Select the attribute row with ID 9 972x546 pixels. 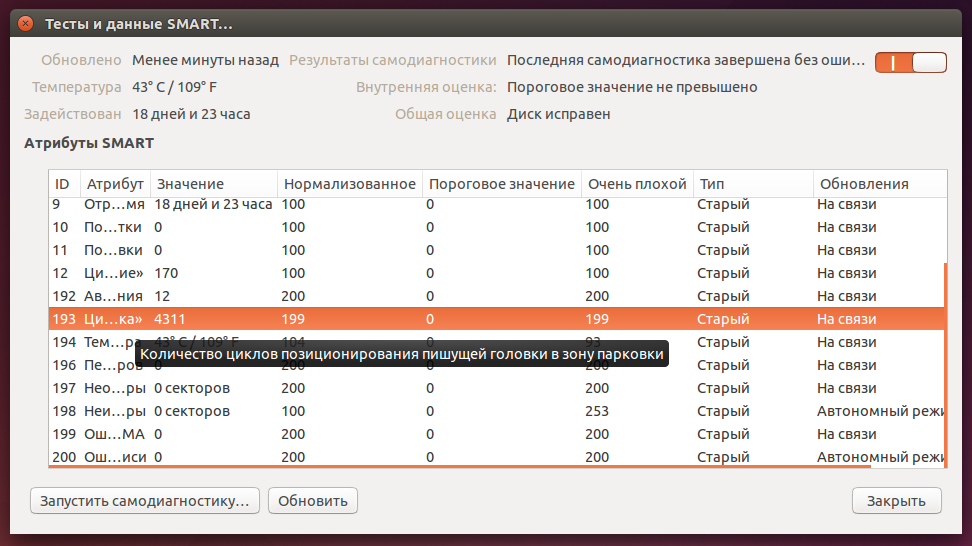coord(400,205)
